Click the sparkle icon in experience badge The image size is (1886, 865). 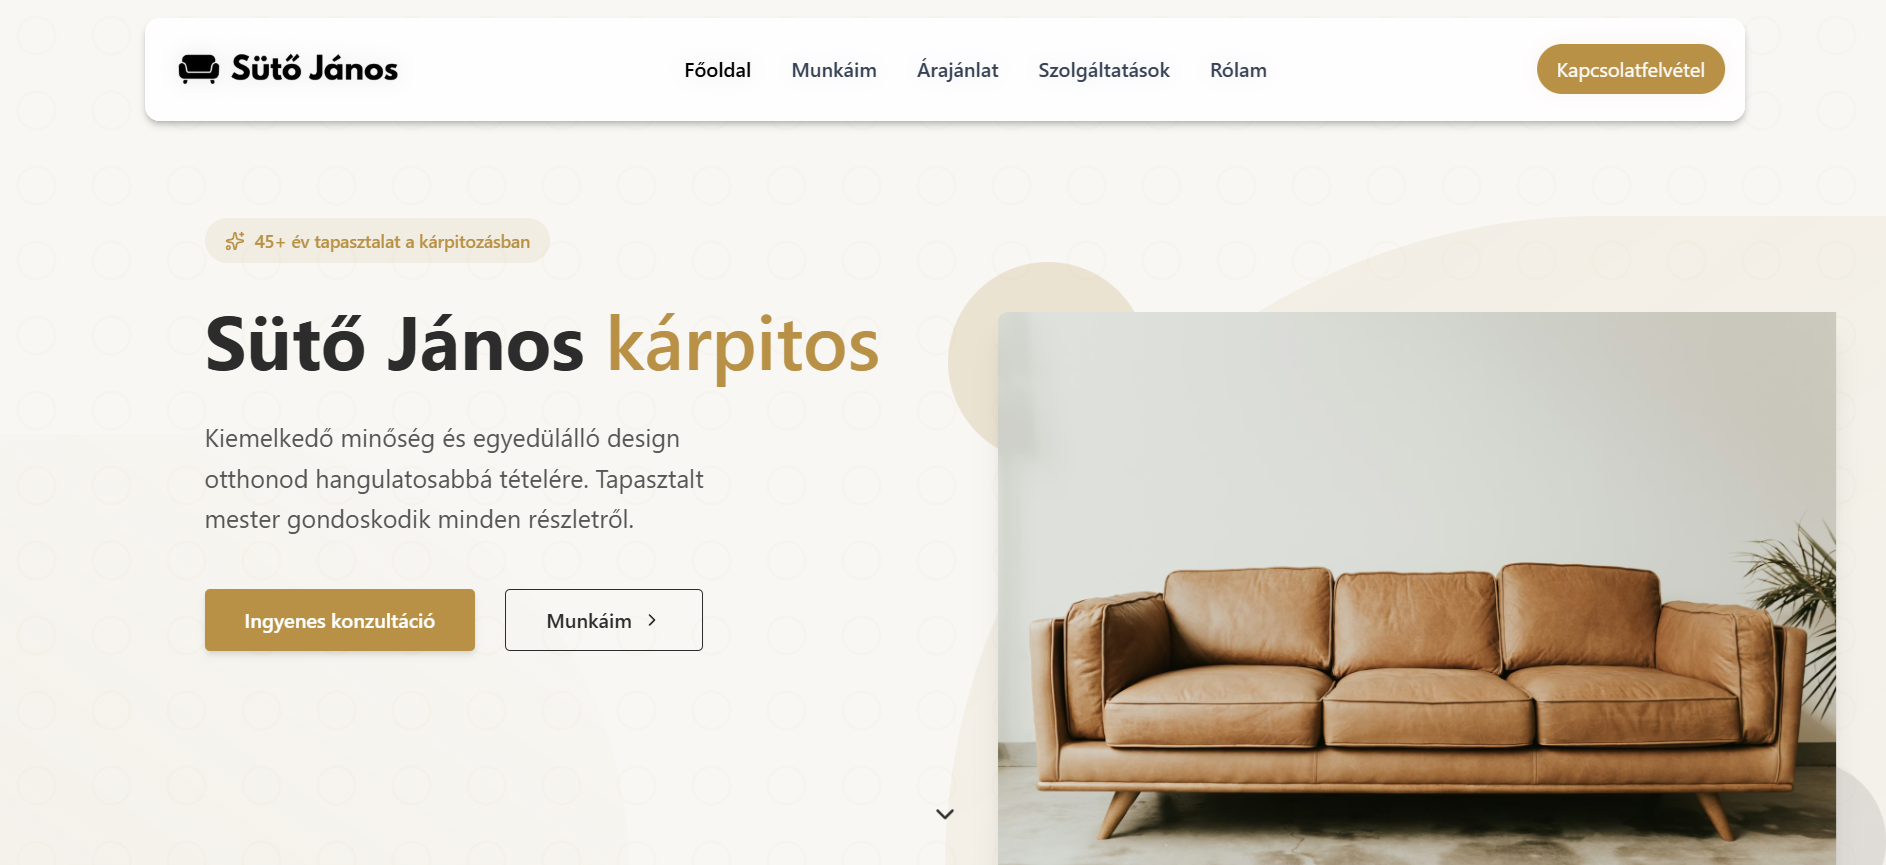pos(235,241)
